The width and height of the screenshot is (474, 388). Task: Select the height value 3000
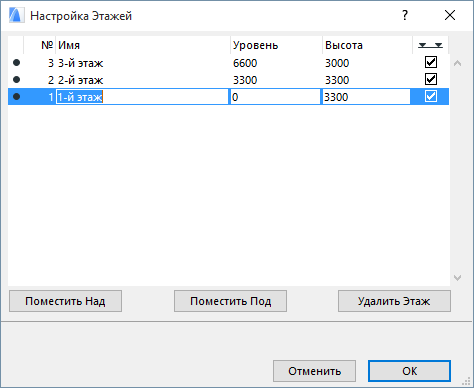337,63
